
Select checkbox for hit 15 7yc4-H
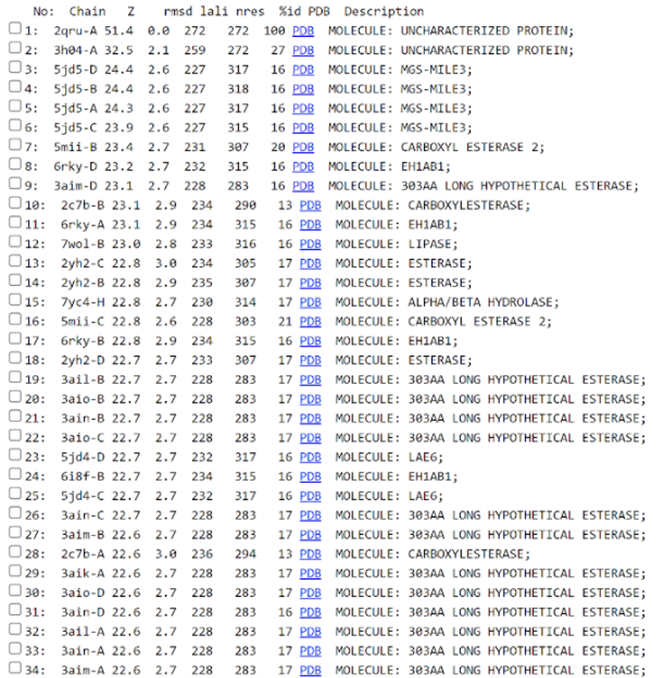pos(14,302)
